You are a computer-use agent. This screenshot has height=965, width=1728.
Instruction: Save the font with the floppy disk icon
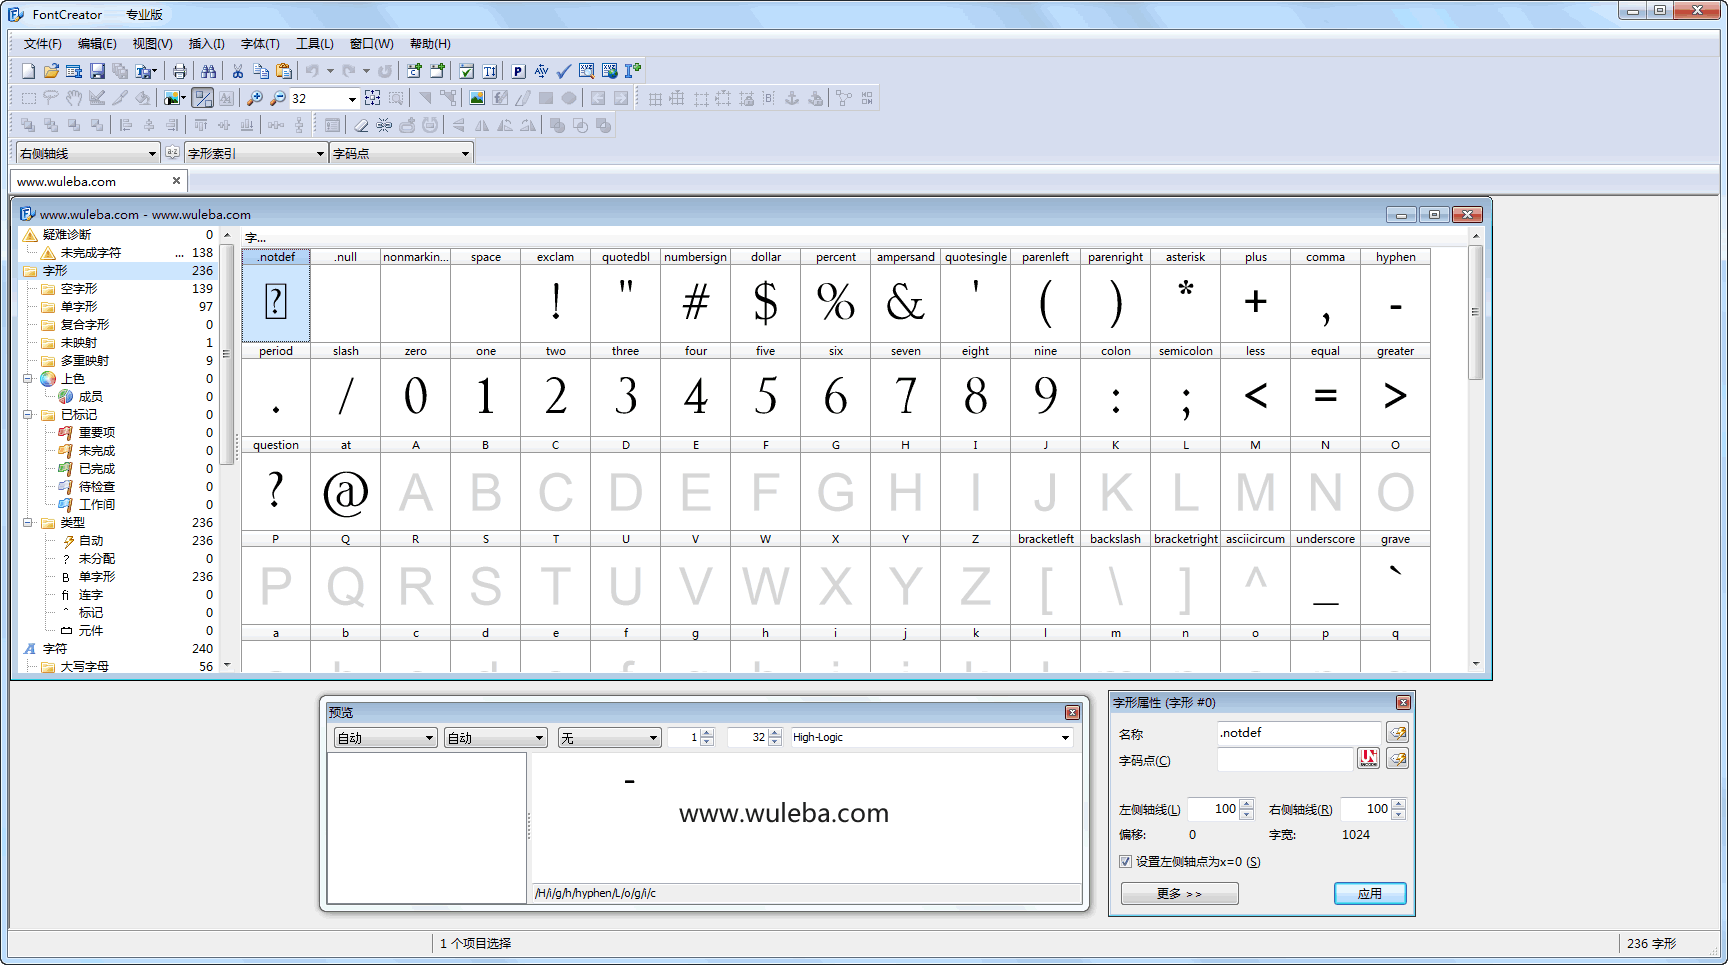coord(97,71)
